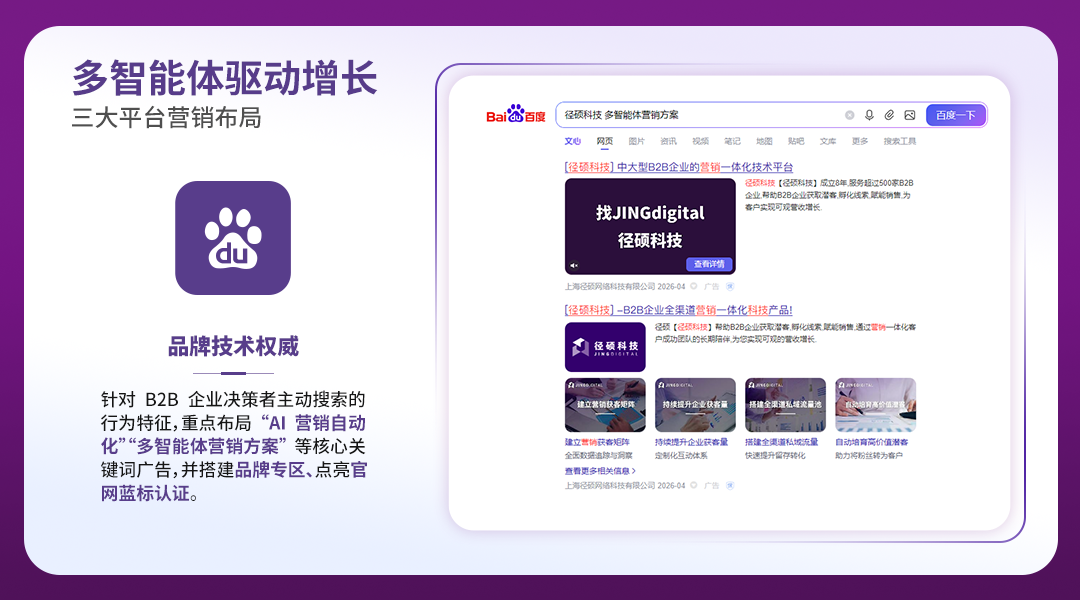This screenshot has height=600, width=1080.
Task: Follow the 建立营销获客矩阵 text link
Action: tap(597, 442)
